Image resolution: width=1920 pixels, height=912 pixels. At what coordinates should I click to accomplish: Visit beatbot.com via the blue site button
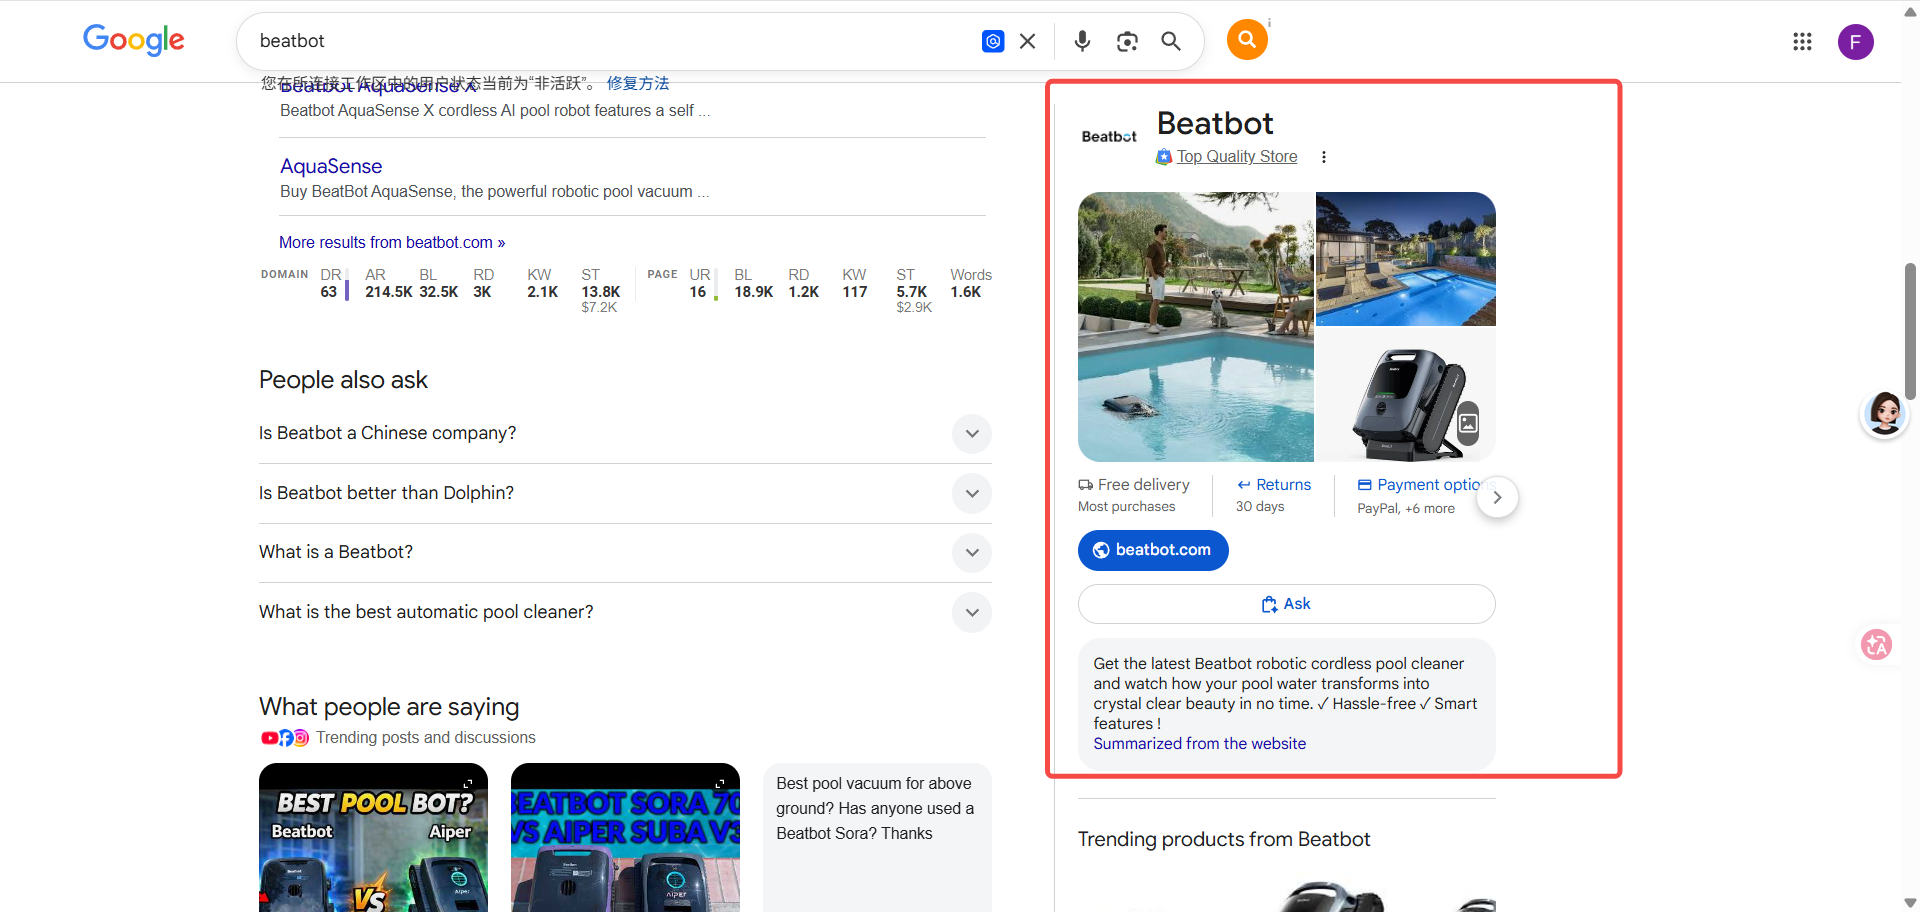click(x=1152, y=550)
